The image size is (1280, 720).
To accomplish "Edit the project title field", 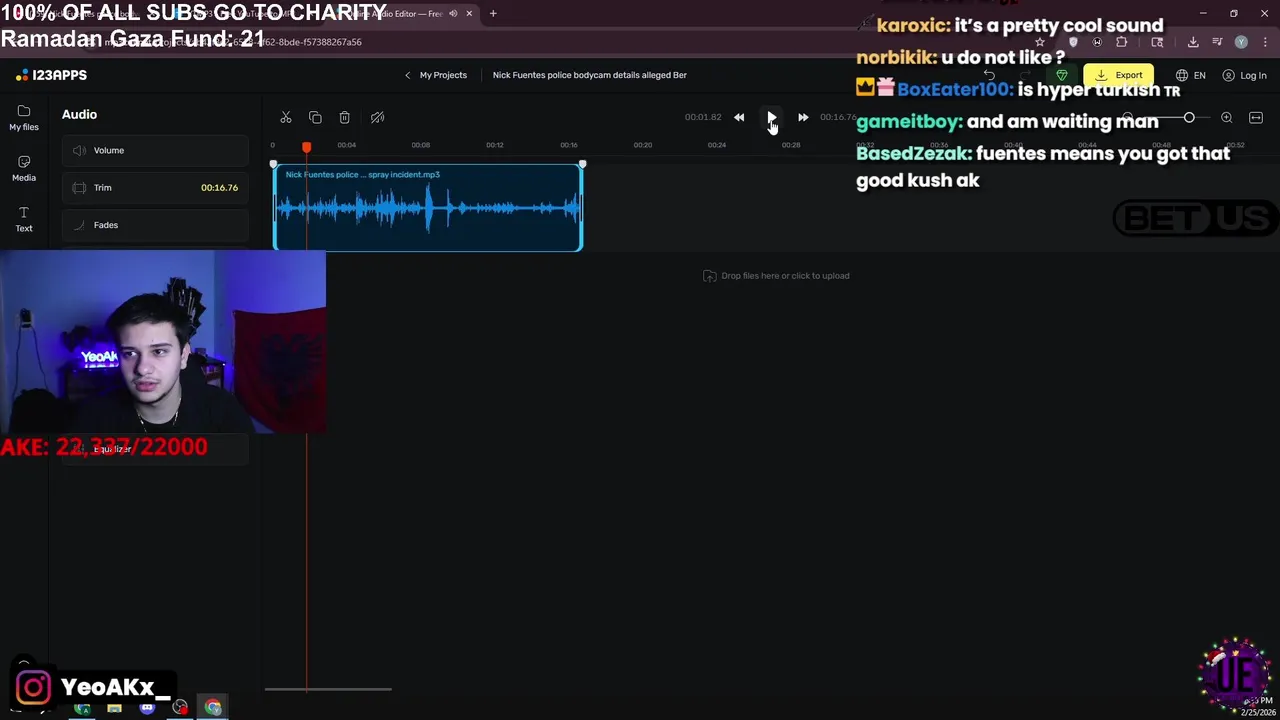I will point(590,75).
